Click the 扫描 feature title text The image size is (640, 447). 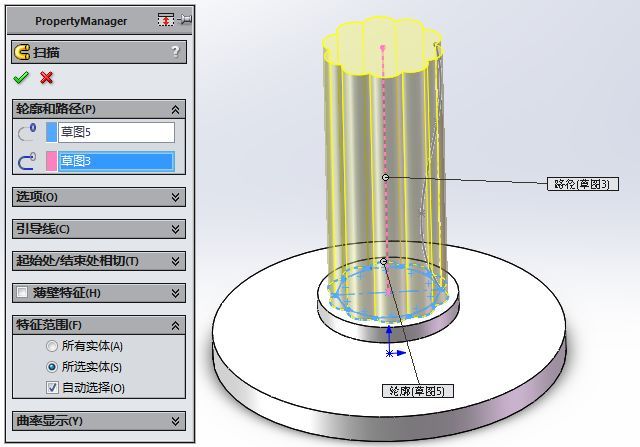47,52
